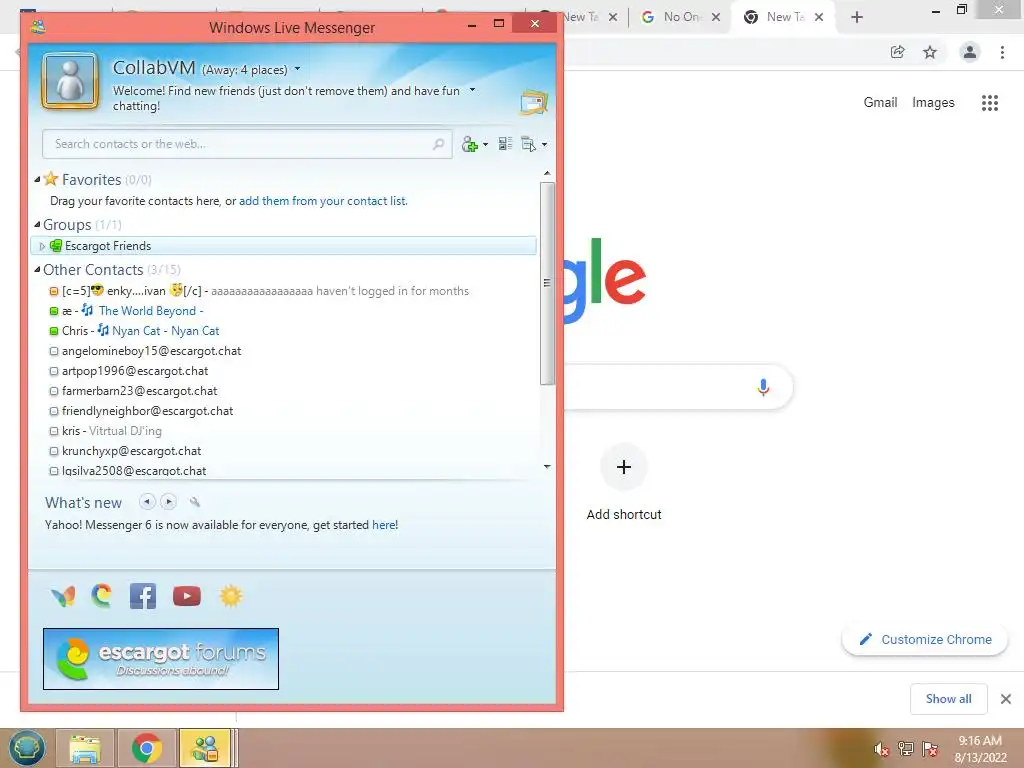The height and width of the screenshot is (768, 1024).
Task: Click the escargot forums banner
Action: [161, 659]
